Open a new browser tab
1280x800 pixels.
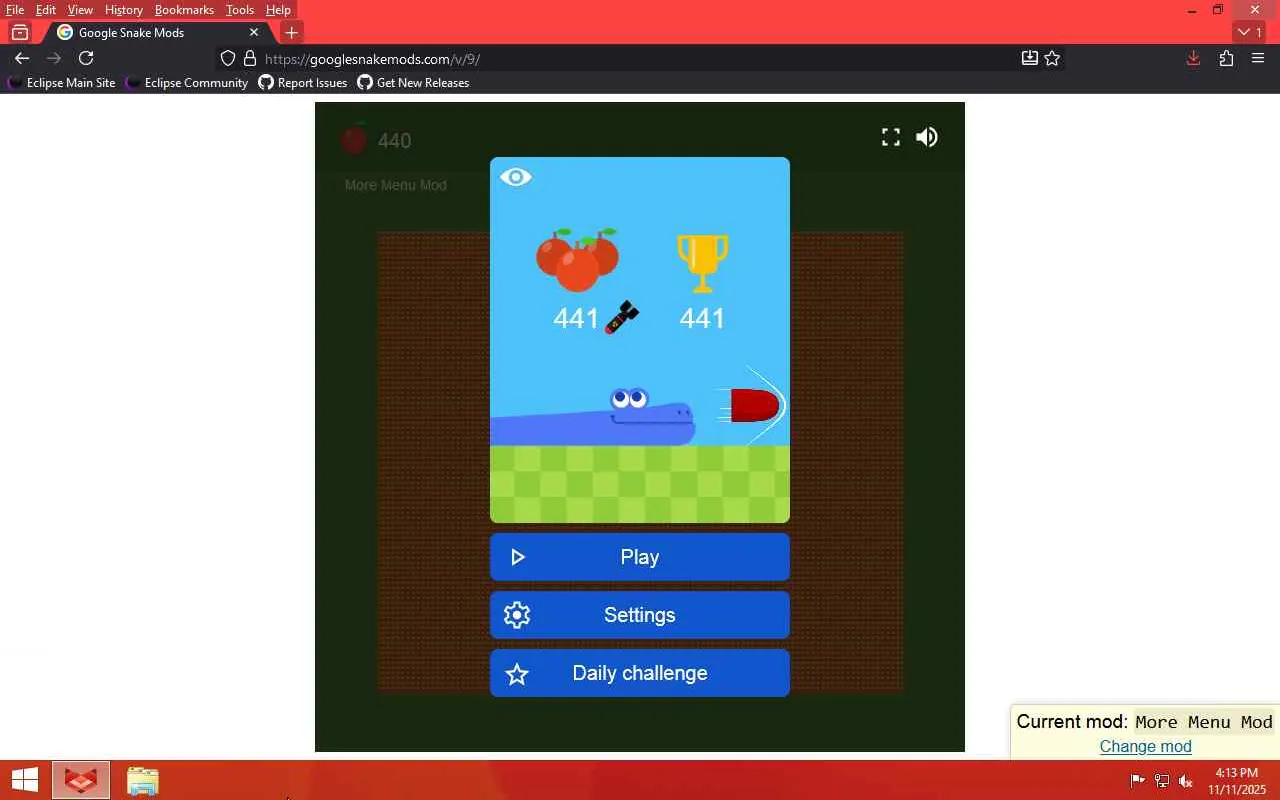pyautogui.click(x=291, y=32)
